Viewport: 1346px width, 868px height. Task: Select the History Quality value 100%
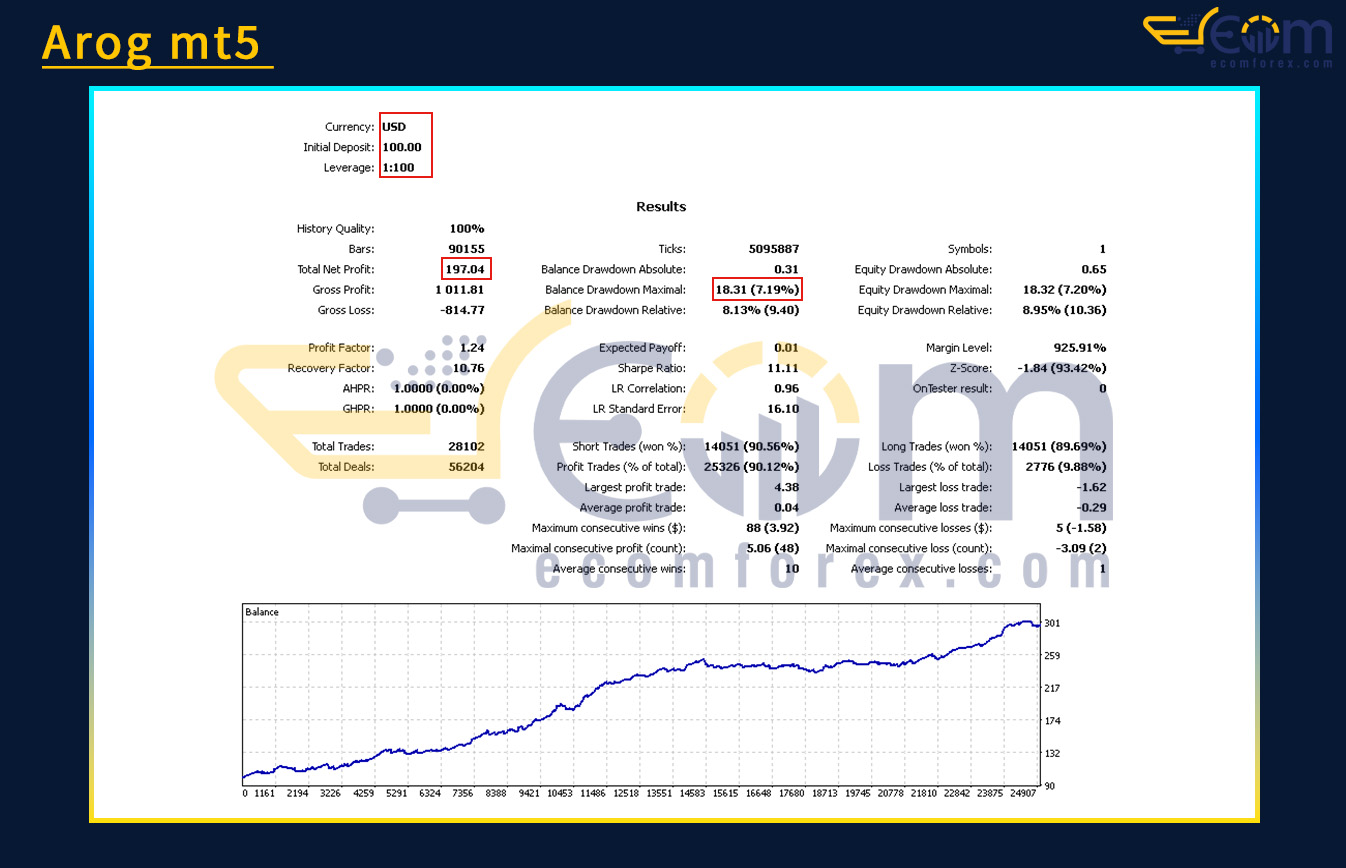pos(467,229)
